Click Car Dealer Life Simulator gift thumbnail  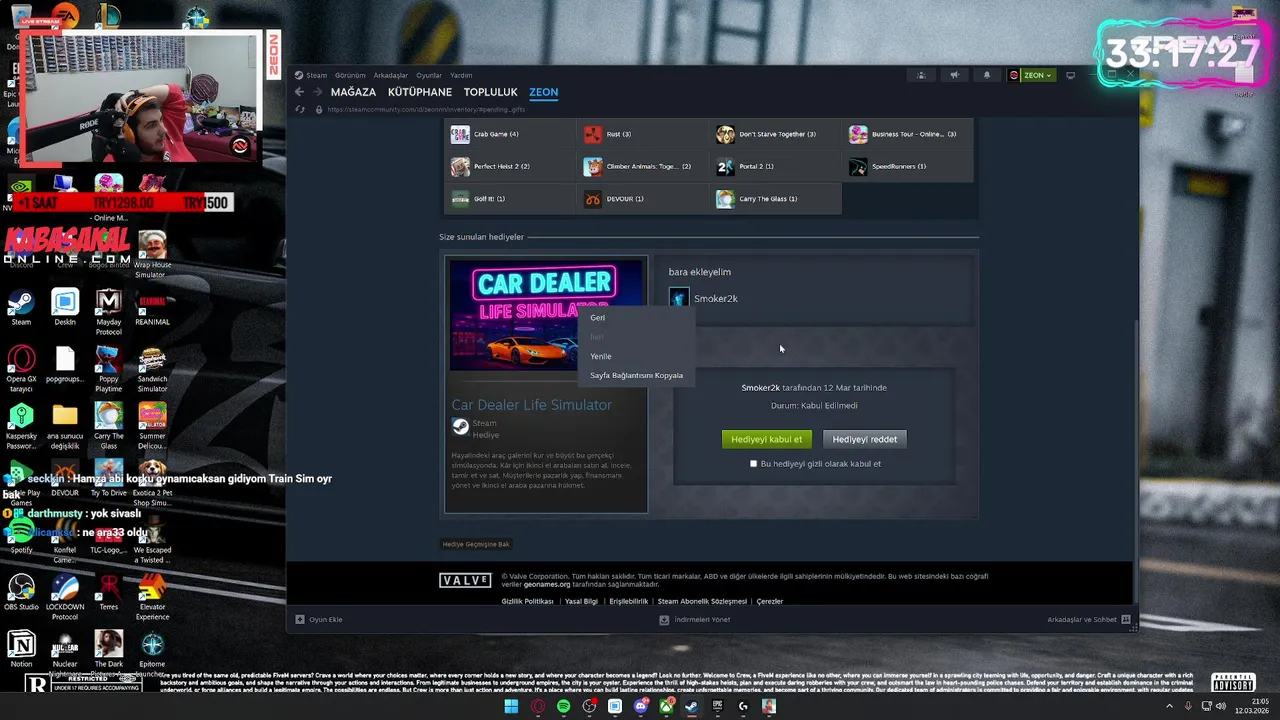tap(546, 315)
